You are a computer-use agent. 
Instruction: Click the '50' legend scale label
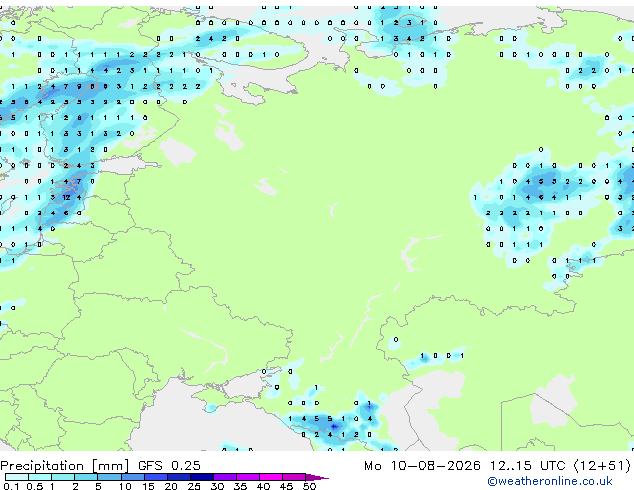(309, 486)
